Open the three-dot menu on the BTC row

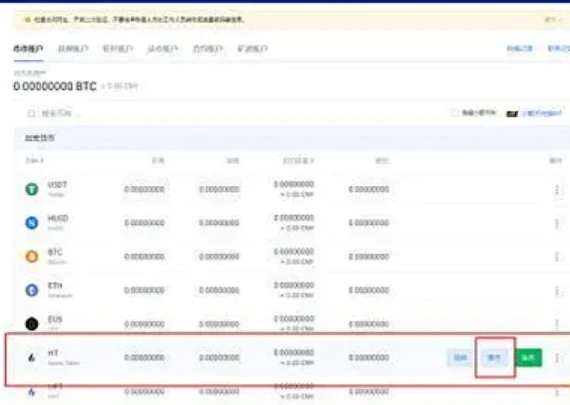pos(557,257)
